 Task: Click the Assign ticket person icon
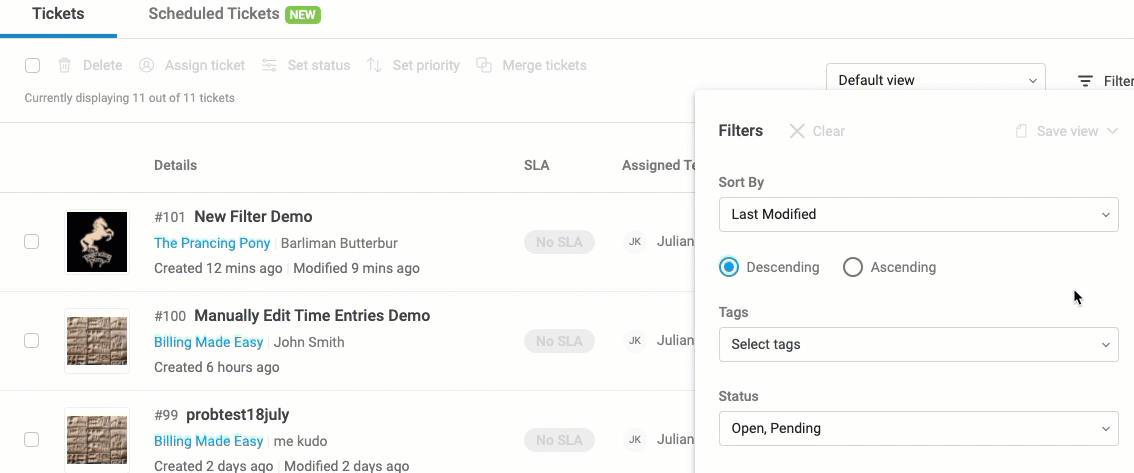[146, 65]
